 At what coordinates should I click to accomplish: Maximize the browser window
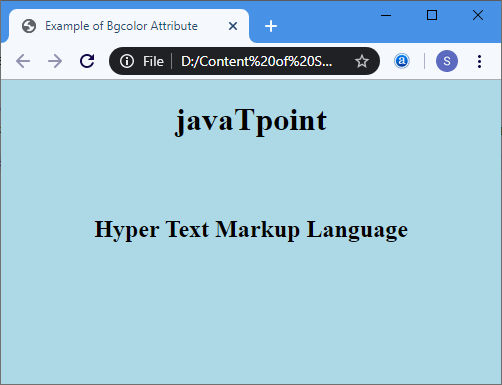pyautogui.click(x=432, y=15)
